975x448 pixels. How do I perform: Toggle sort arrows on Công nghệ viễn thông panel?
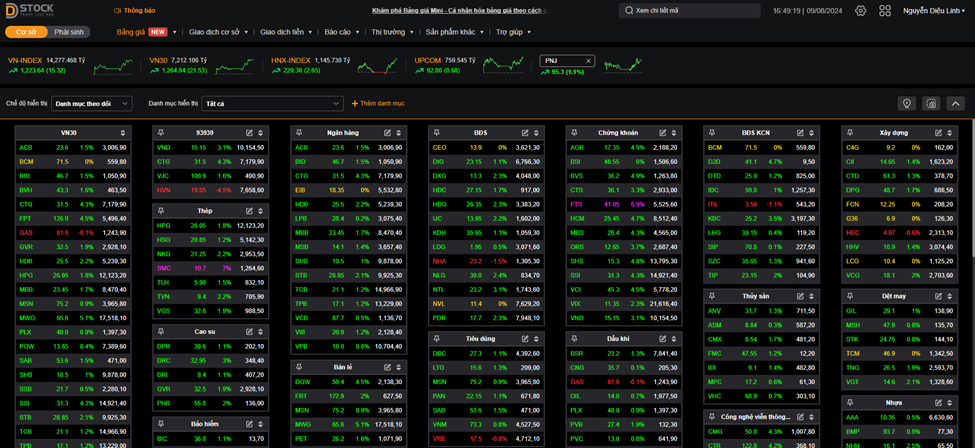tap(812, 417)
